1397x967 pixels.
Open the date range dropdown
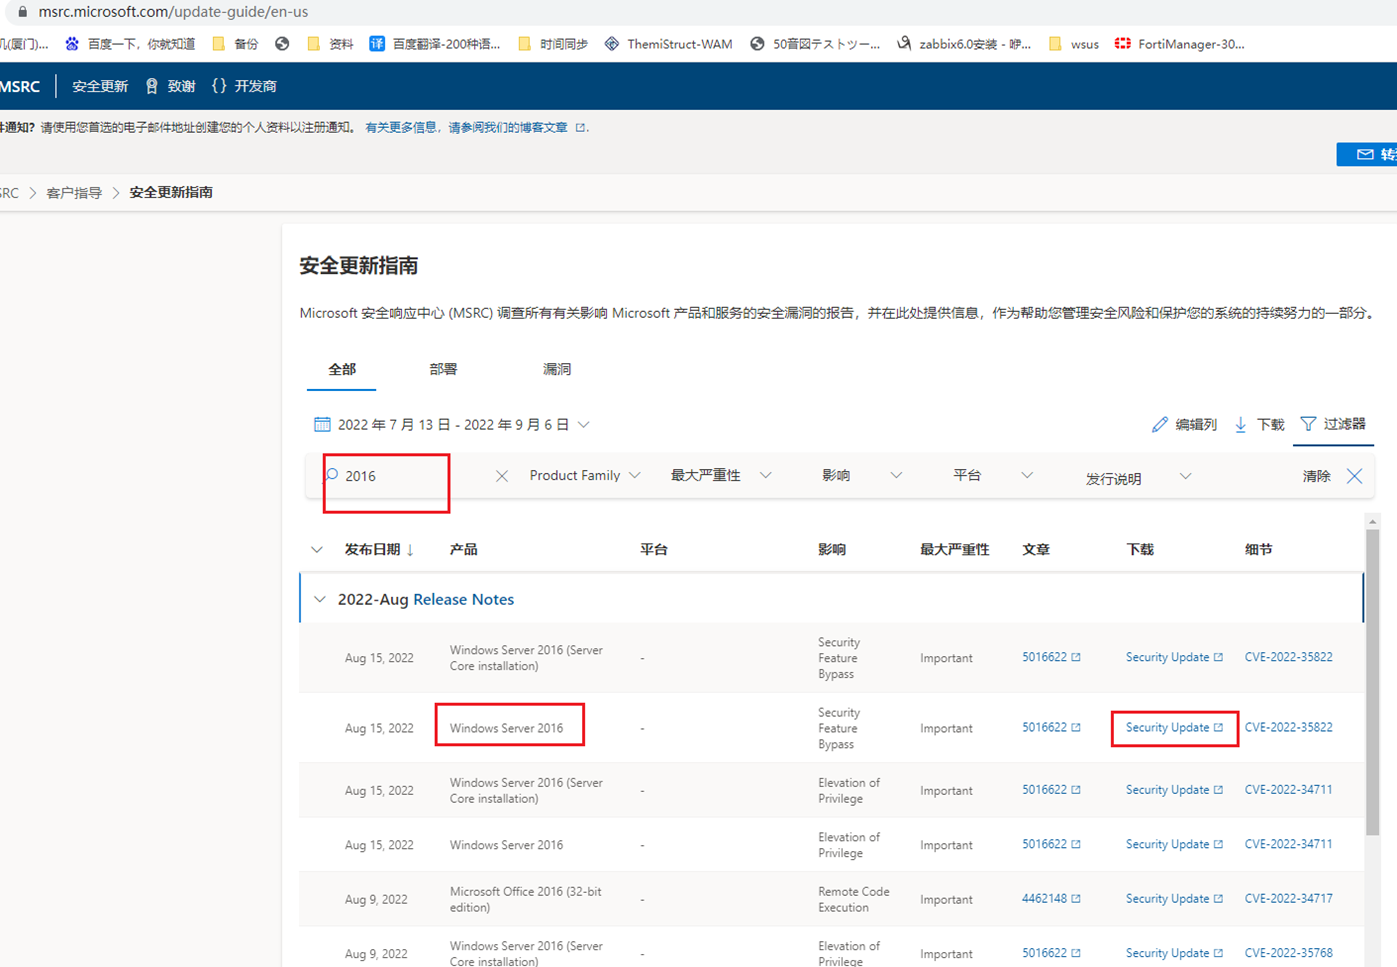point(452,424)
